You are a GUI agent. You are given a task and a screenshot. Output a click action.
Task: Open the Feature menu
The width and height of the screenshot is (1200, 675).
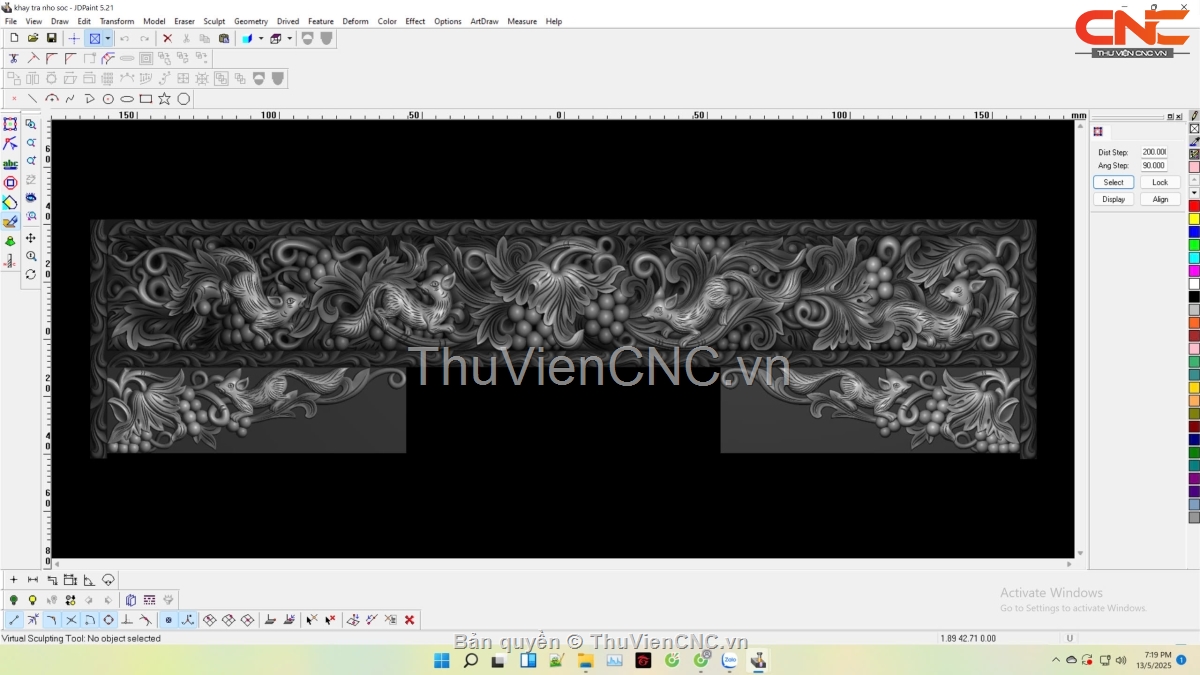click(x=321, y=21)
